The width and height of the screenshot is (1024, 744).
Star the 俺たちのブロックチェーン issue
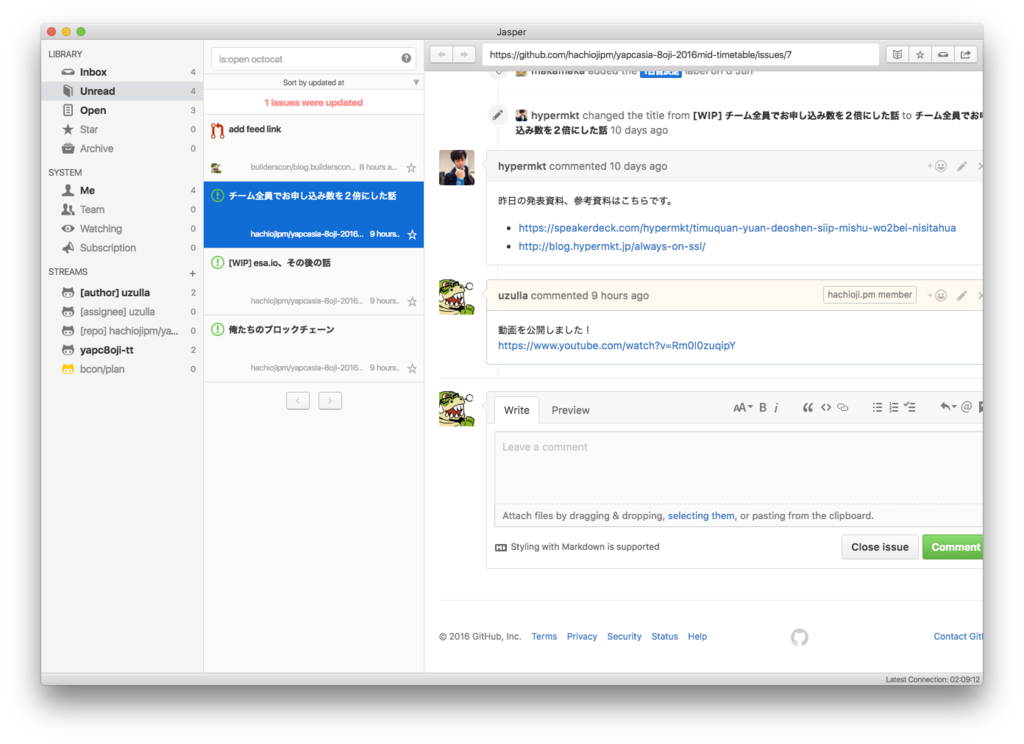(x=412, y=368)
